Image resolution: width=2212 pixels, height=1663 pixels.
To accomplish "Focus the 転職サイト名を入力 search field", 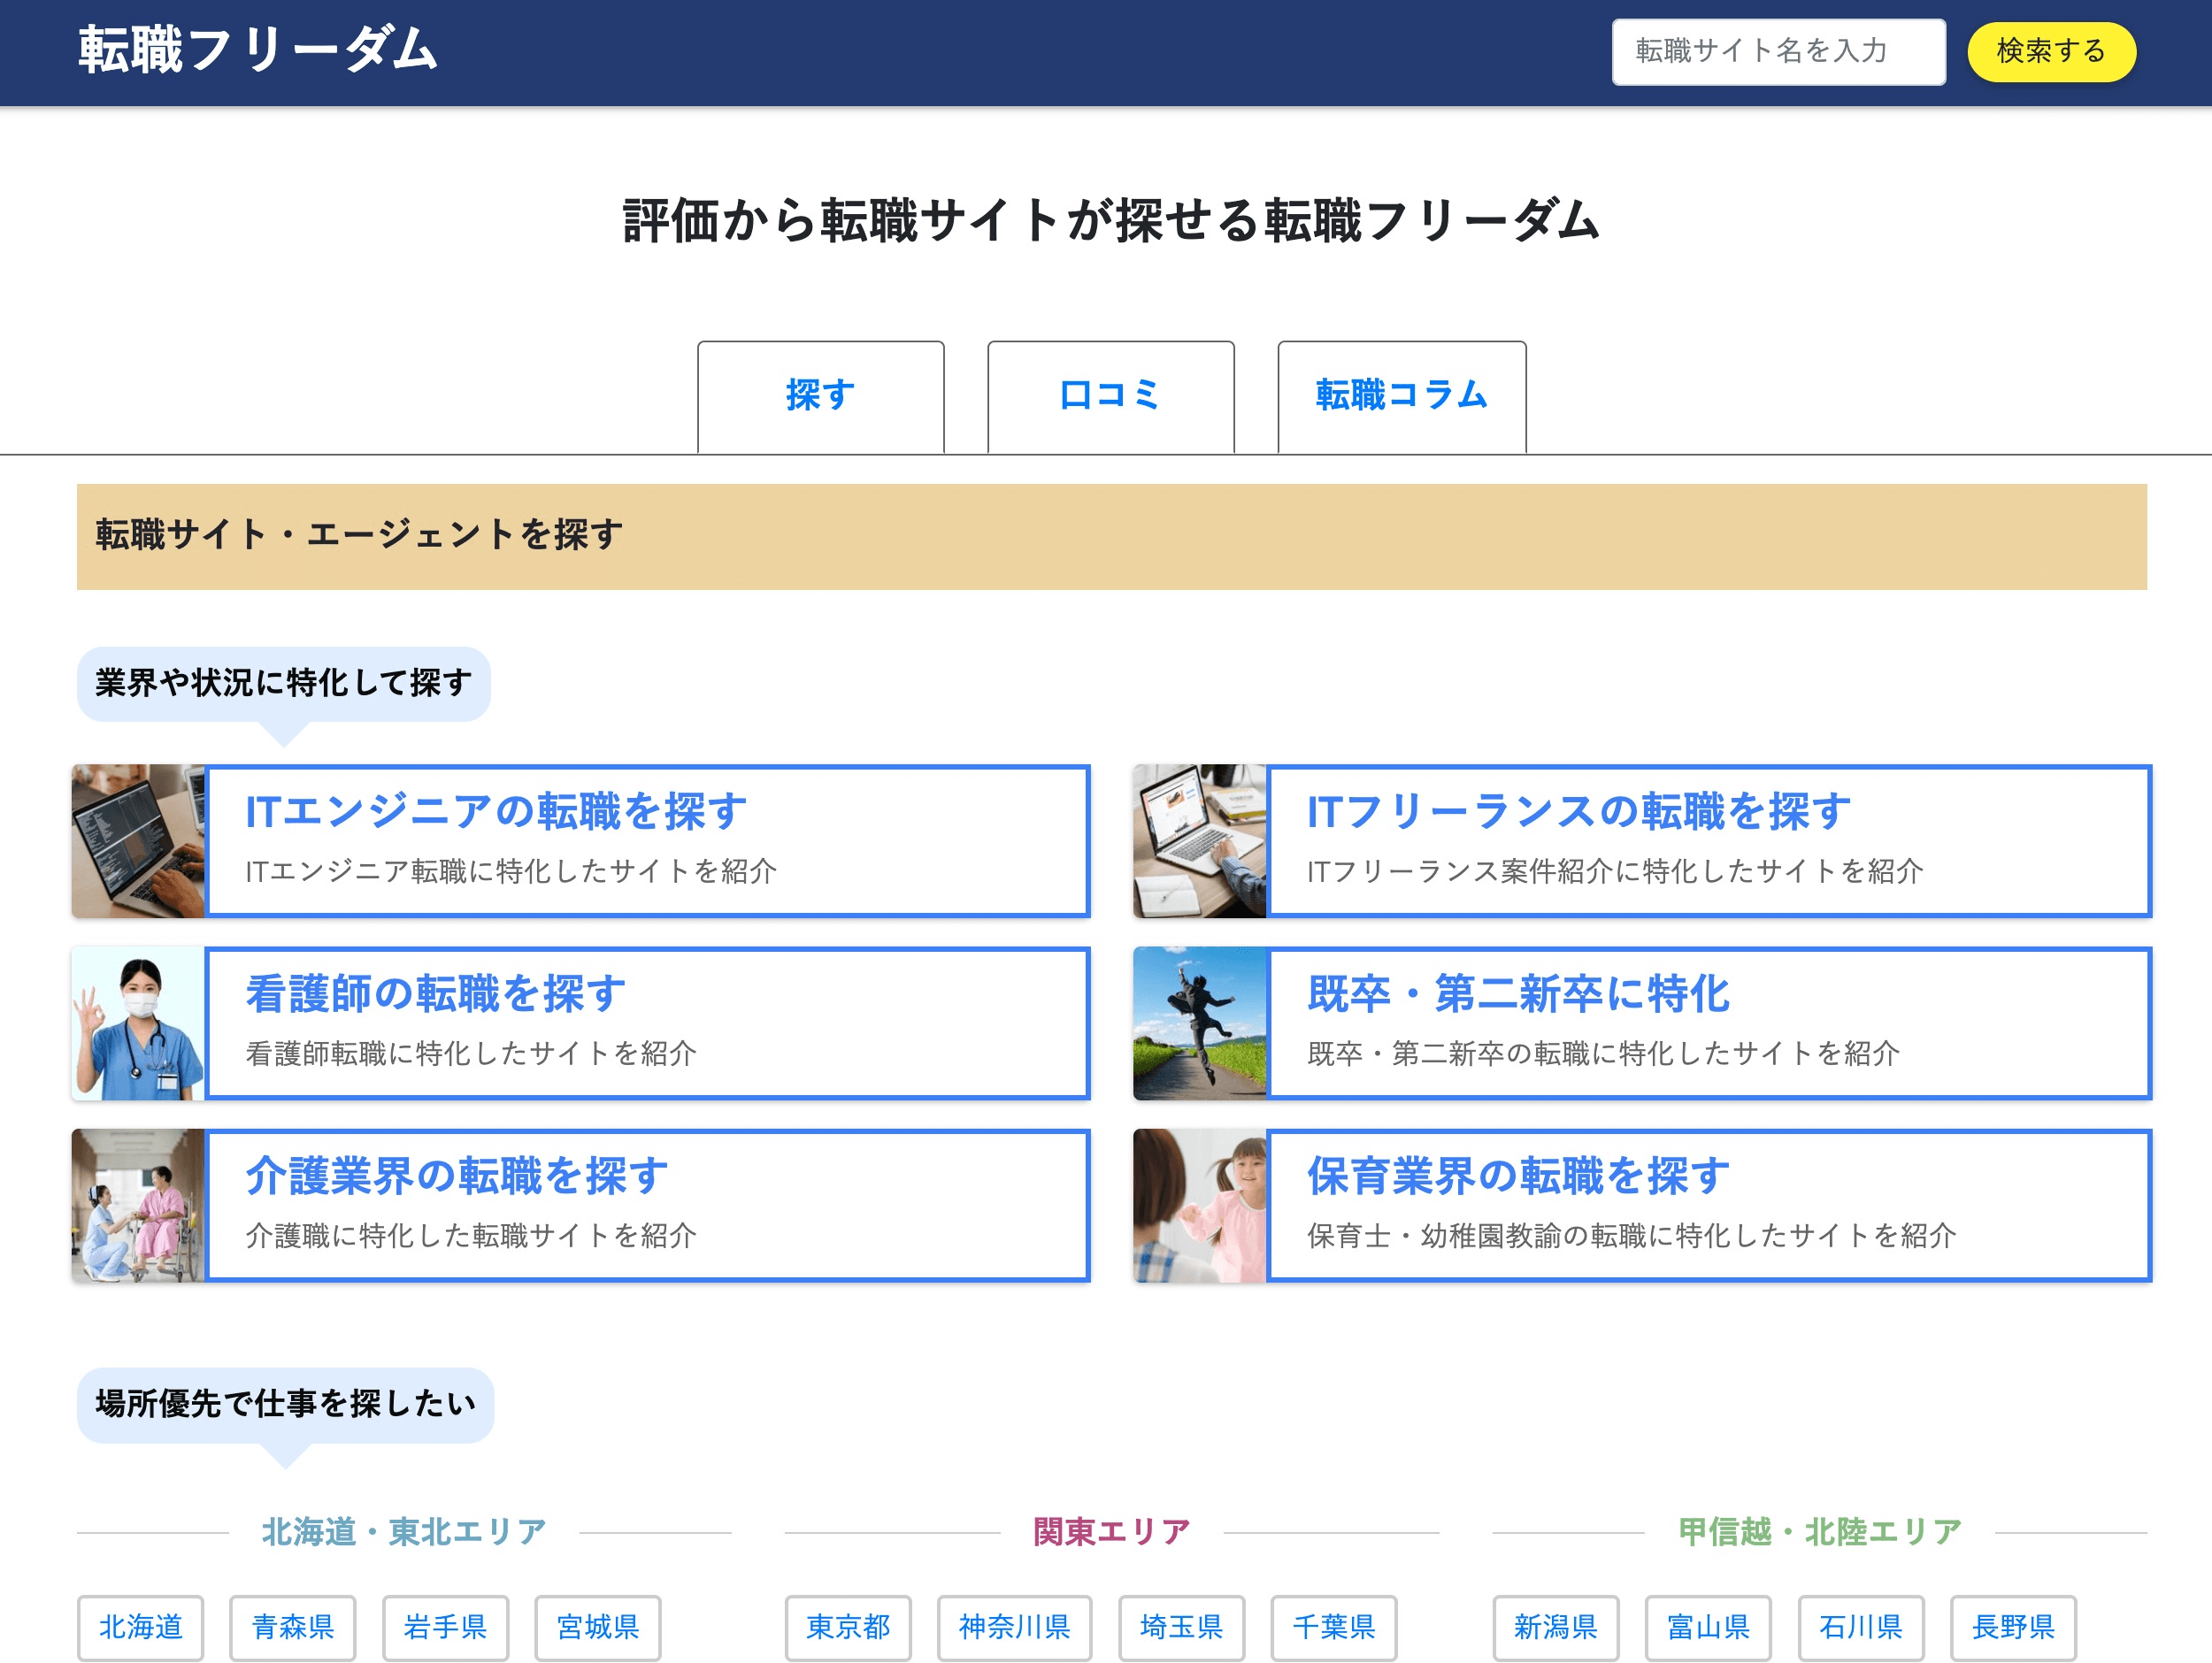I will click(1778, 52).
